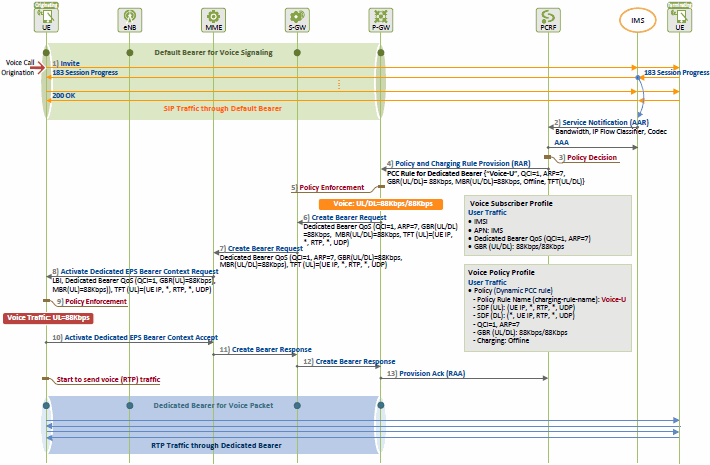Click "6) Create Bearer Request" label
Image resolution: width=710 pixels, height=465 pixels.
pos(345,217)
